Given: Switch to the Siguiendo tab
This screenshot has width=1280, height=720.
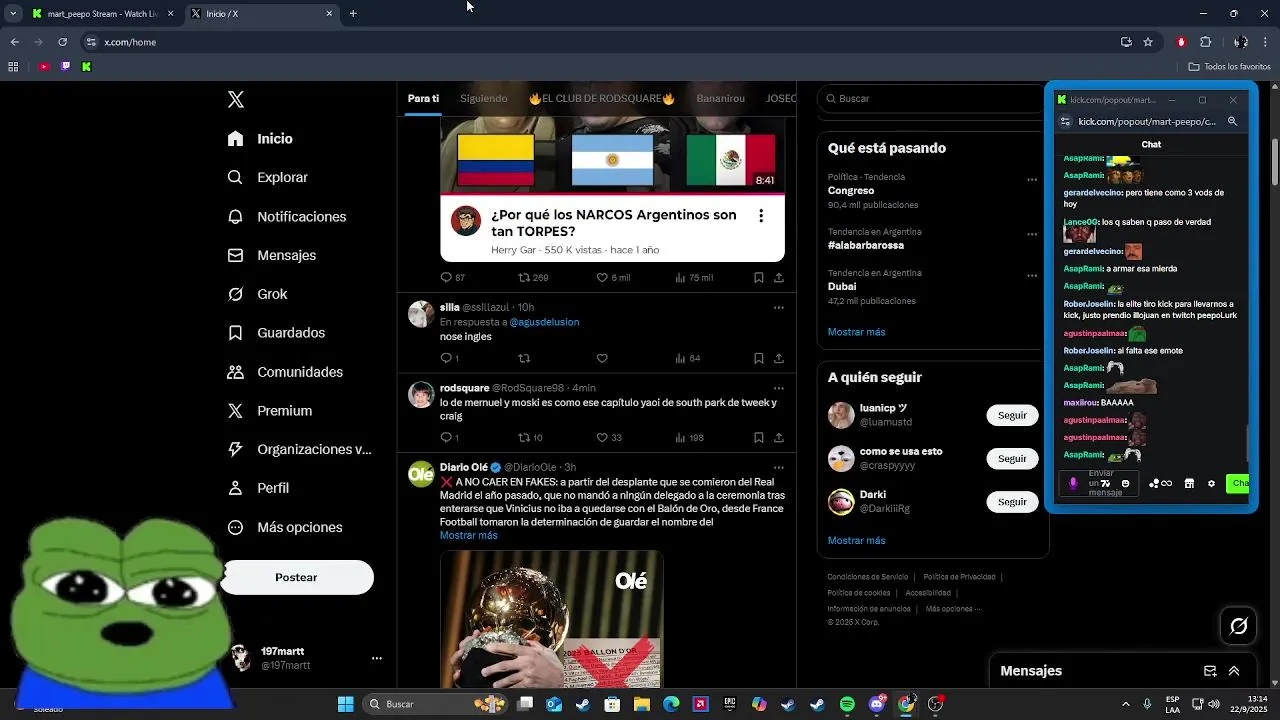Looking at the screenshot, I should coord(484,99).
